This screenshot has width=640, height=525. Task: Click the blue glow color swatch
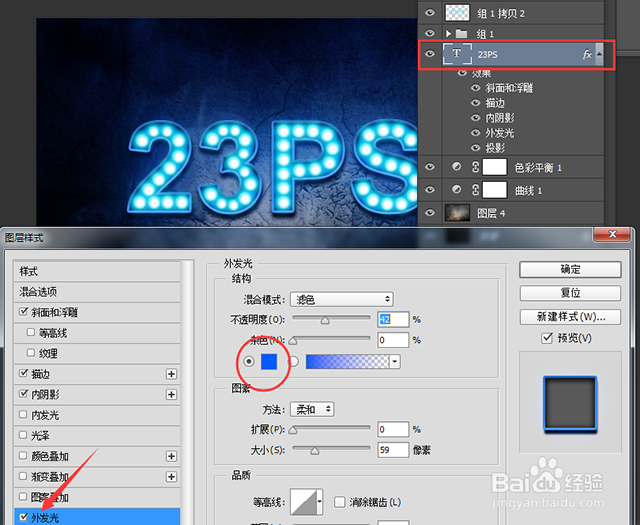click(x=269, y=362)
